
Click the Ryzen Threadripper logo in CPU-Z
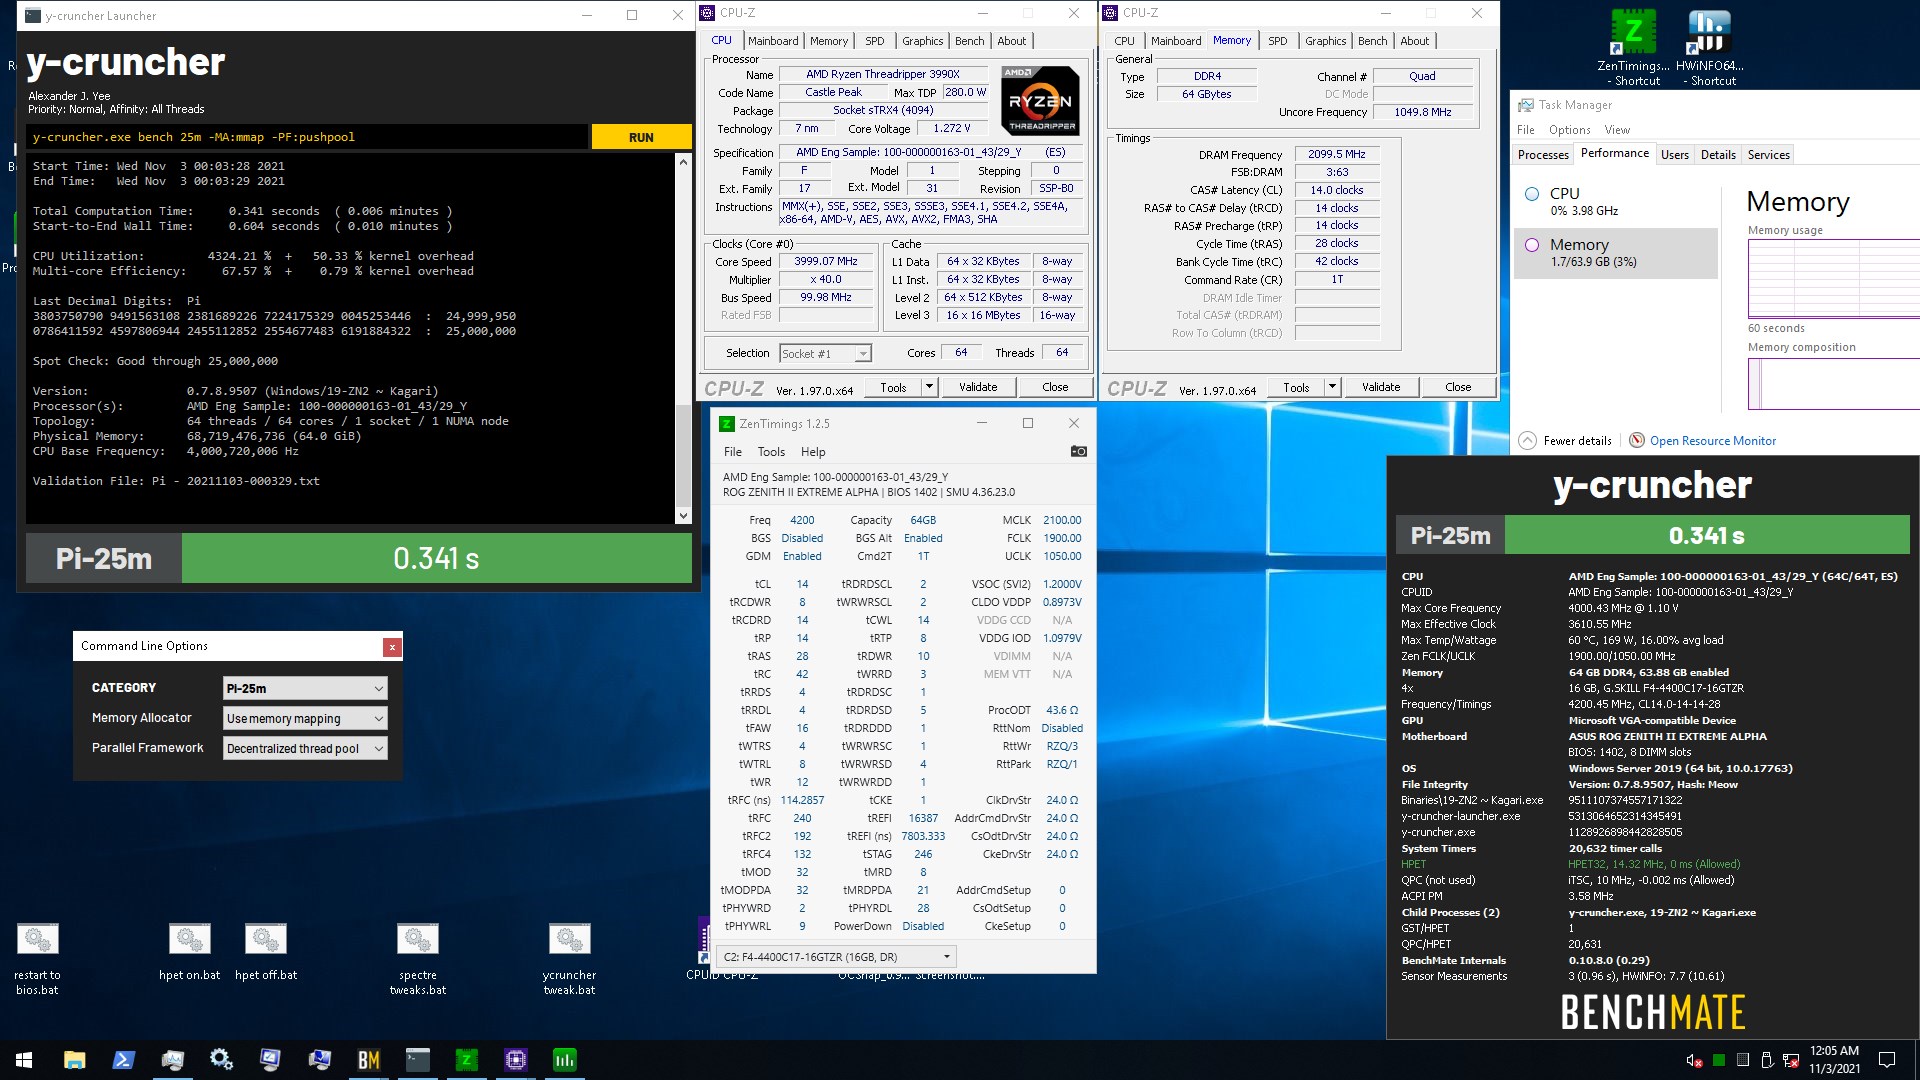pyautogui.click(x=1041, y=100)
